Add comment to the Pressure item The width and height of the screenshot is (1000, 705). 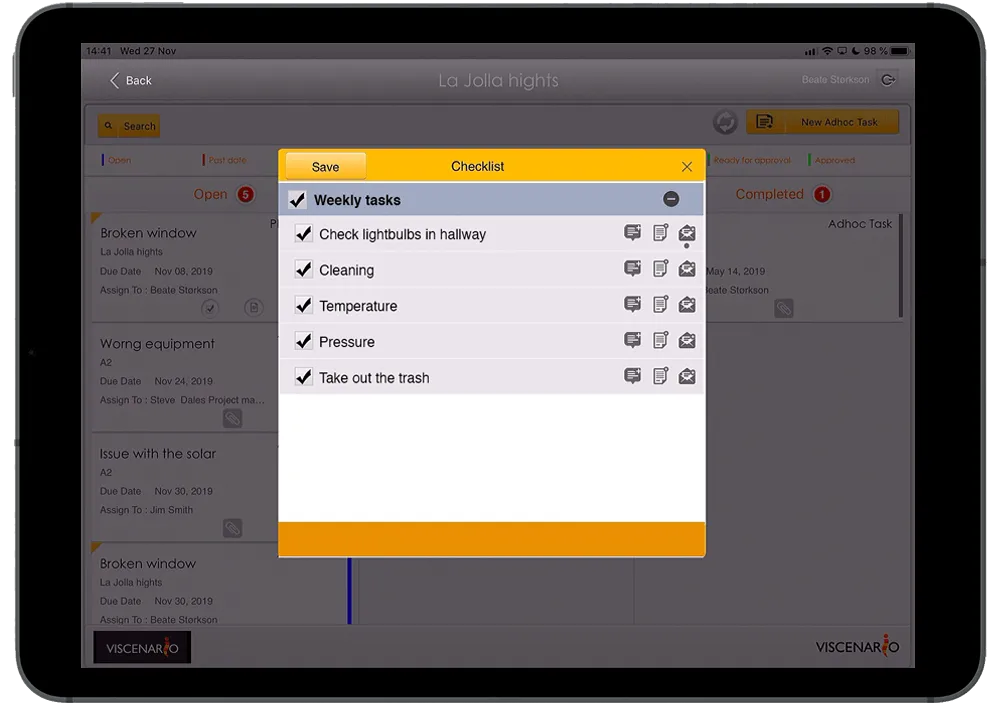point(632,340)
